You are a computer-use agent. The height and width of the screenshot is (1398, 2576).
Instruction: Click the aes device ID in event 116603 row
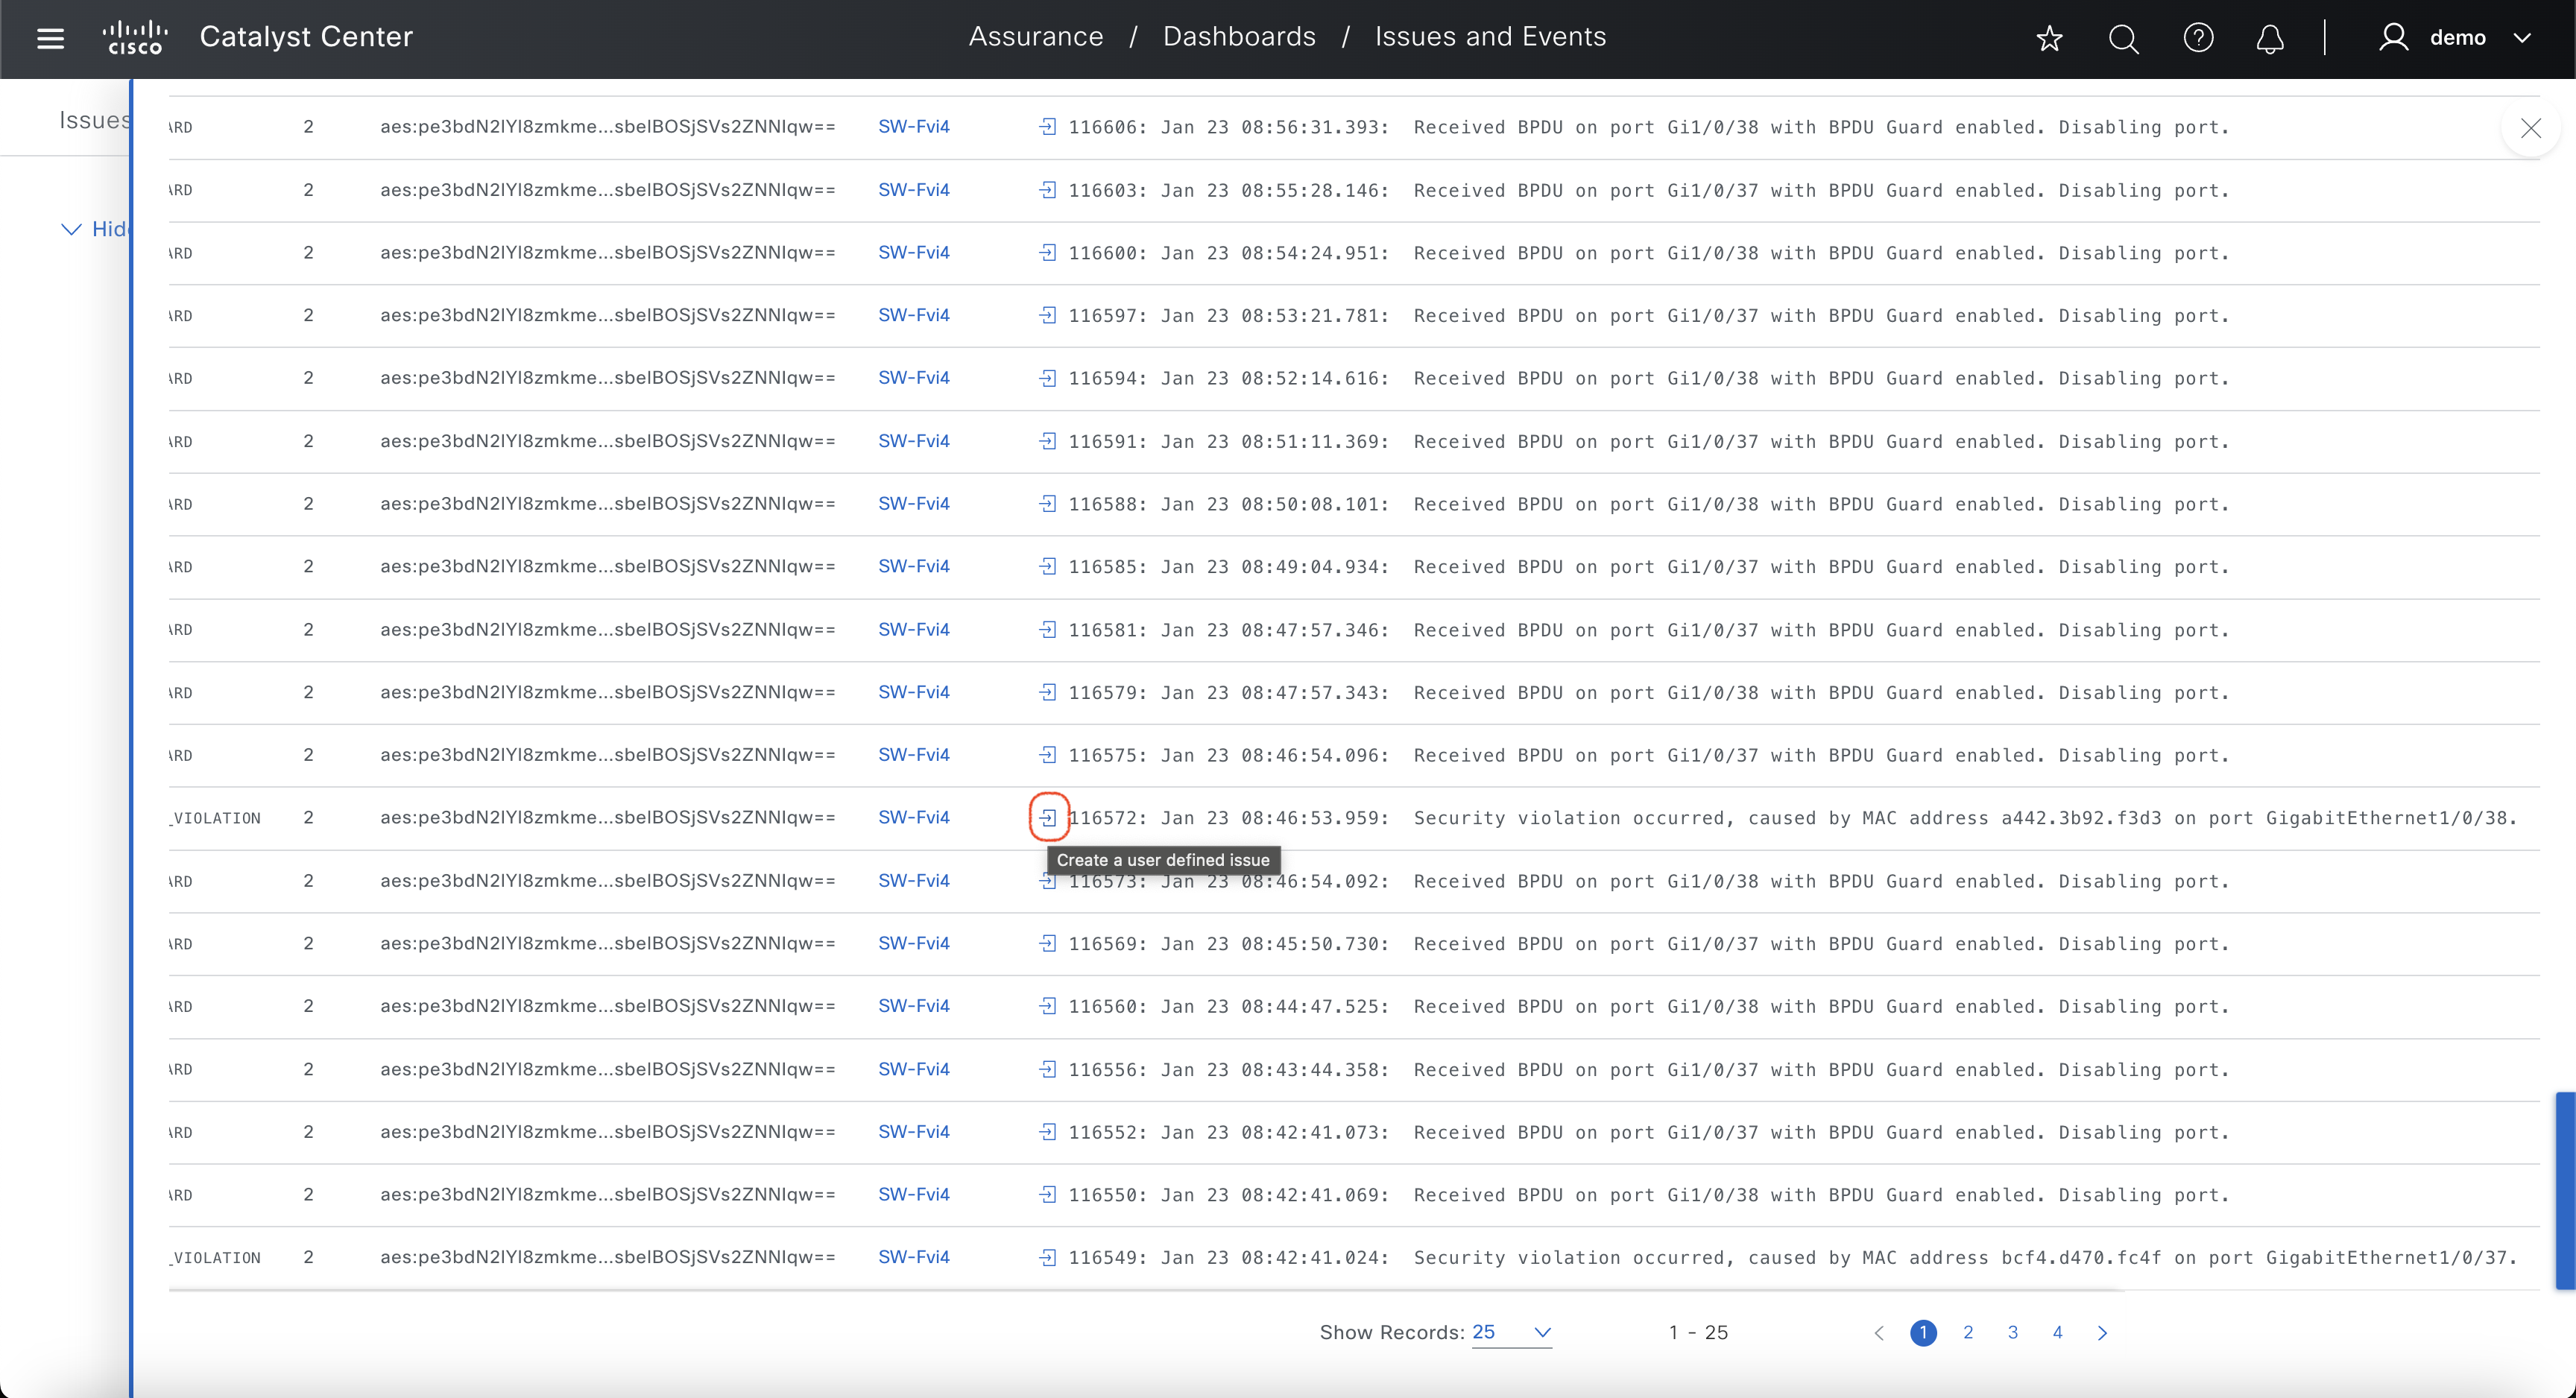(607, 190)
